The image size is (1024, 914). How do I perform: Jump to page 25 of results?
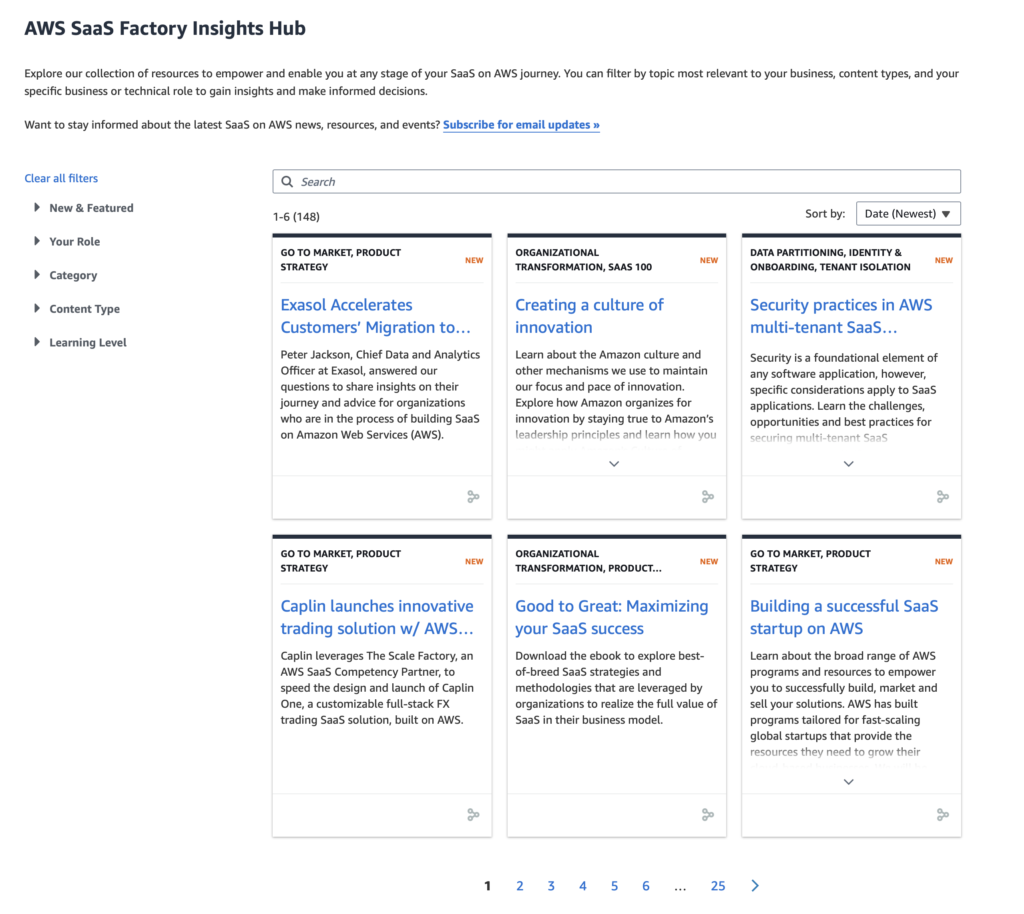tap(718, 886)
